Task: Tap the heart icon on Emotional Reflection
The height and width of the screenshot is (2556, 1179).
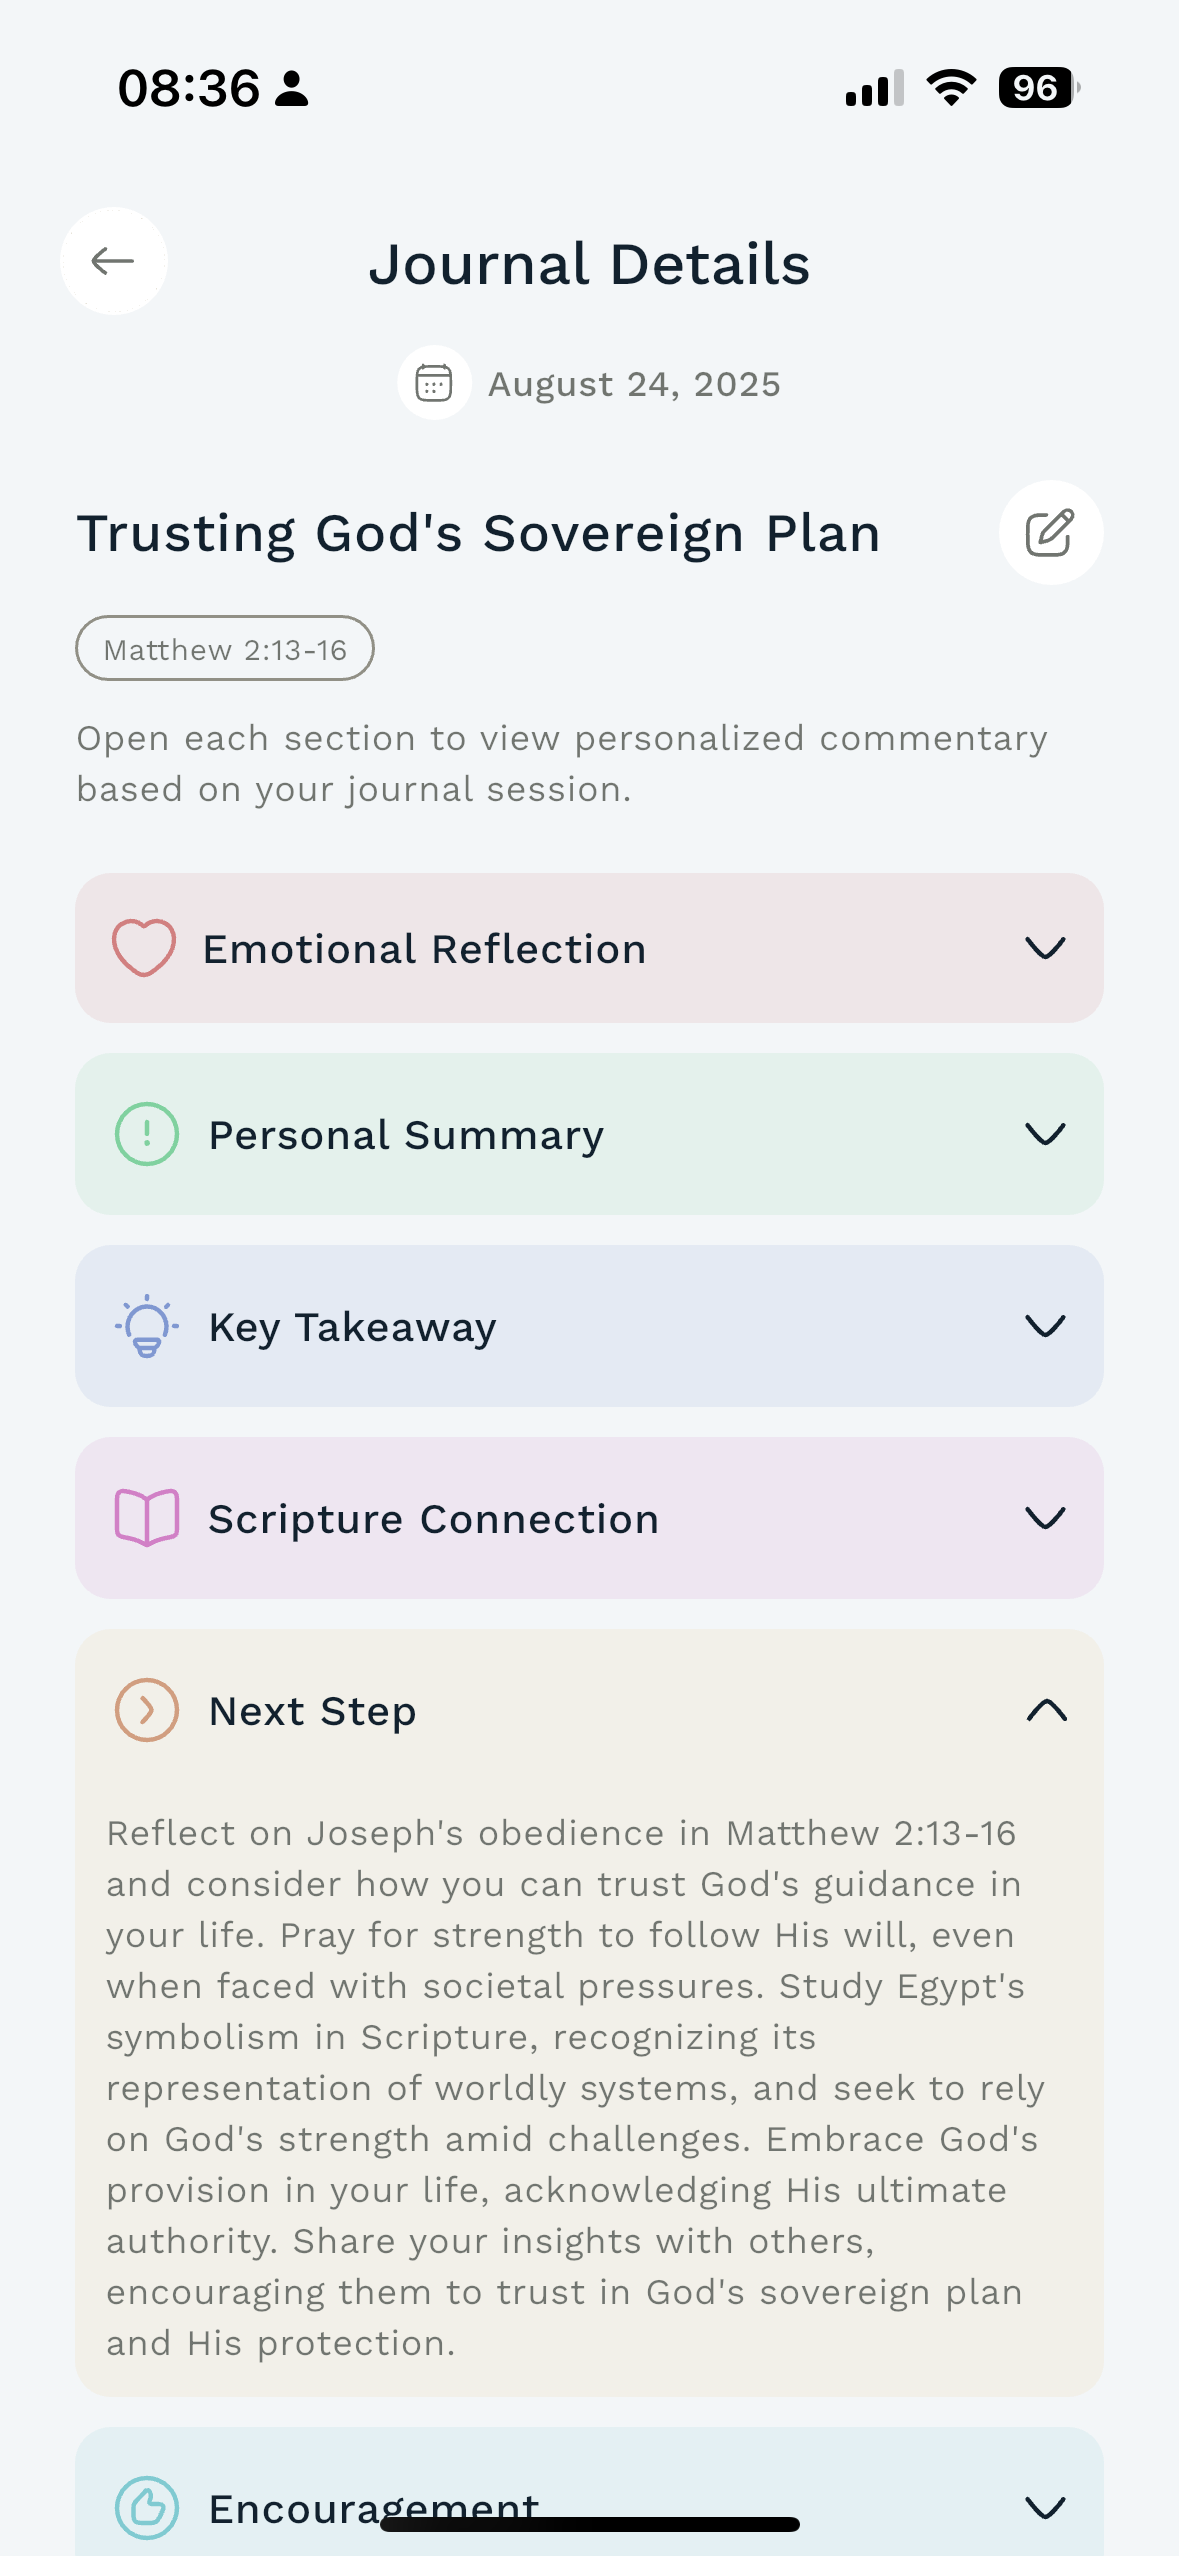Action: pos(144,947)
